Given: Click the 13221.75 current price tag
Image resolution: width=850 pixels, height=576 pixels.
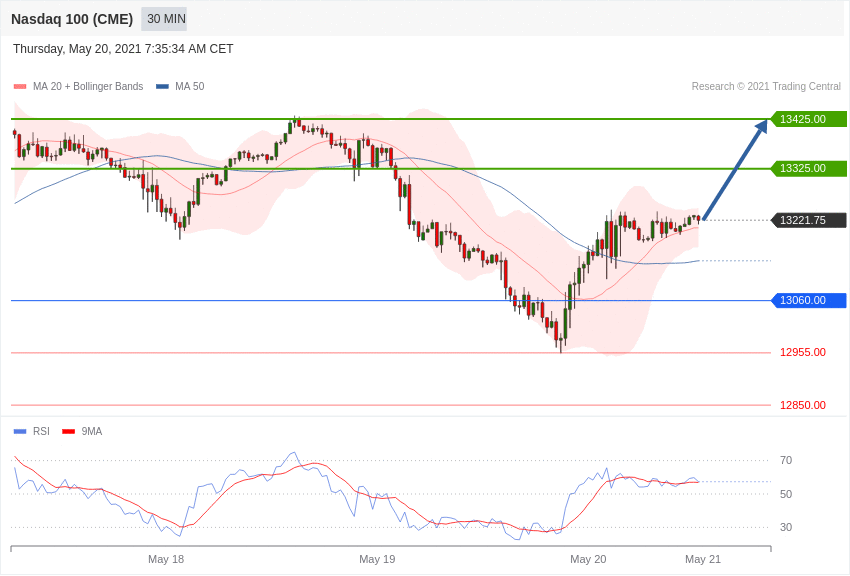Looking at the screenshot, I should pyautogui.click(x=808, y=220).
